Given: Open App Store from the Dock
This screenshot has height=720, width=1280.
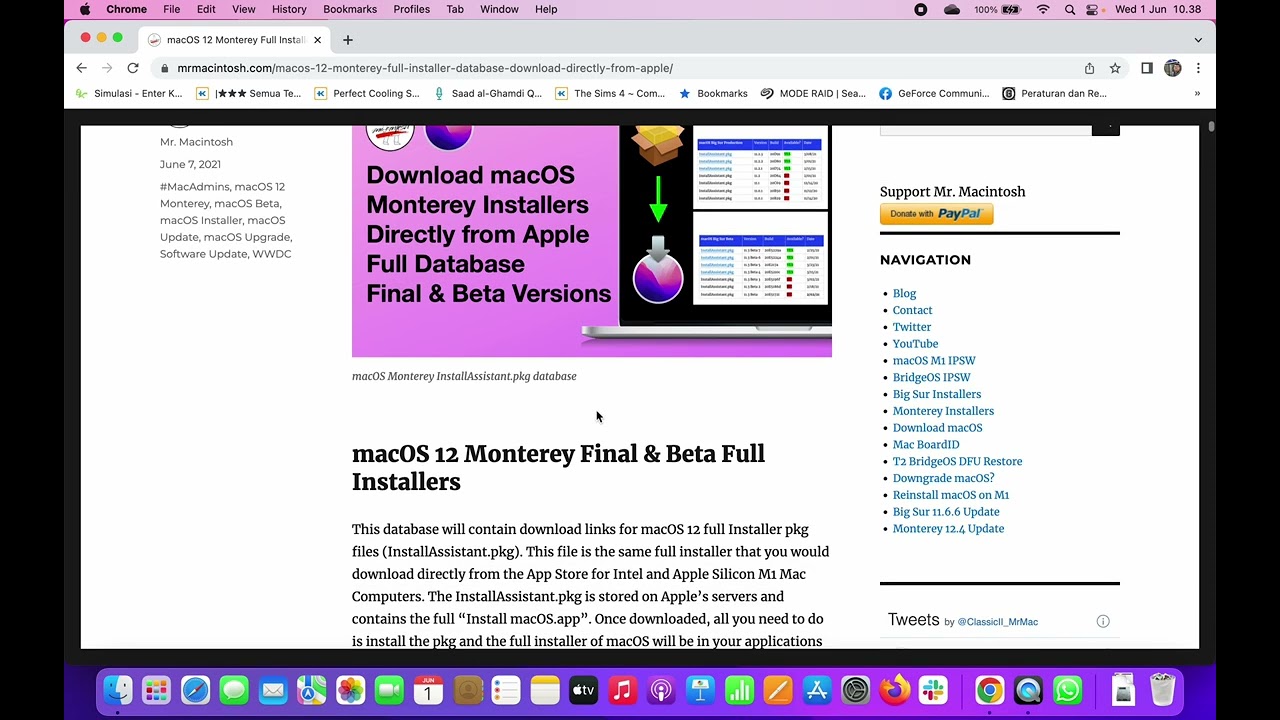Looking at the screenshot, I should click(817, 690).
